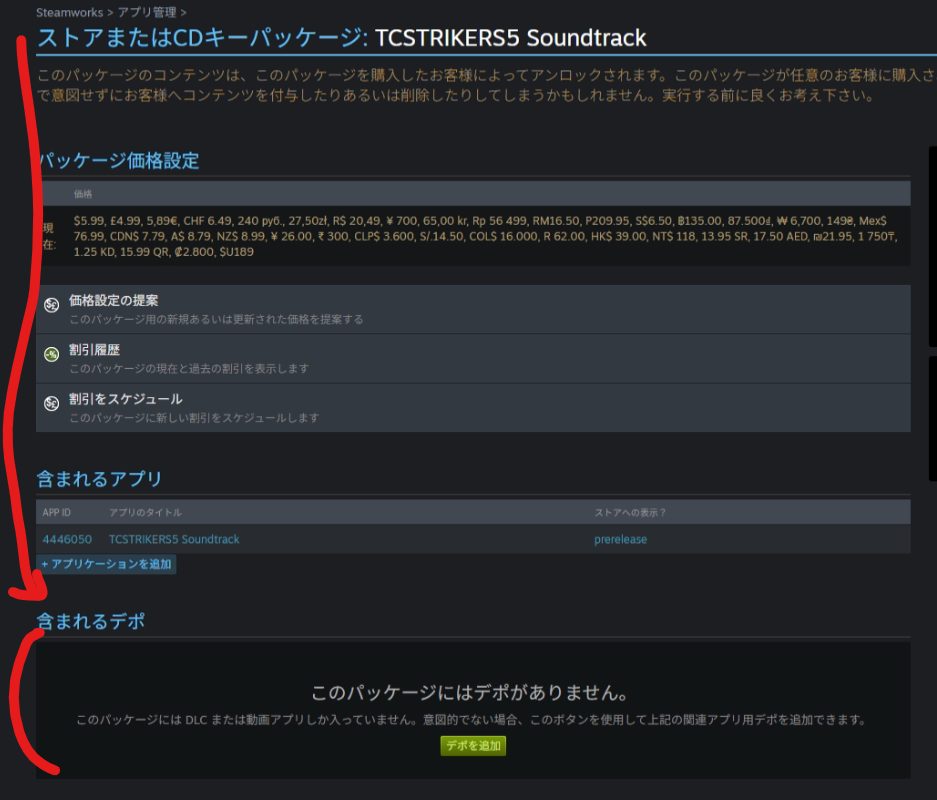Click the icon beside 価格設定の提案
Image resolution: width=937 pixels, height=800 pixels.
(52, 305)
